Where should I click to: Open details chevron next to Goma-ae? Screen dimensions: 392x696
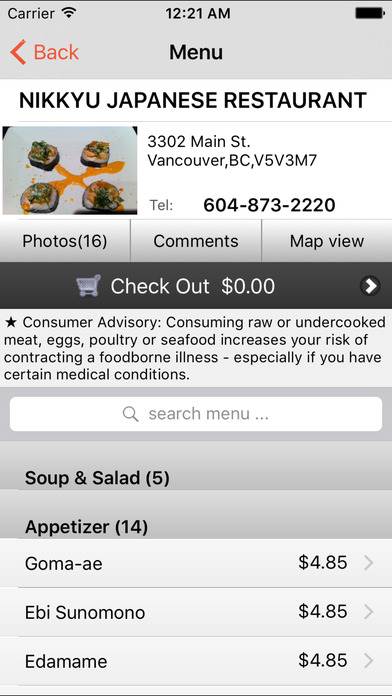[368, 563]
